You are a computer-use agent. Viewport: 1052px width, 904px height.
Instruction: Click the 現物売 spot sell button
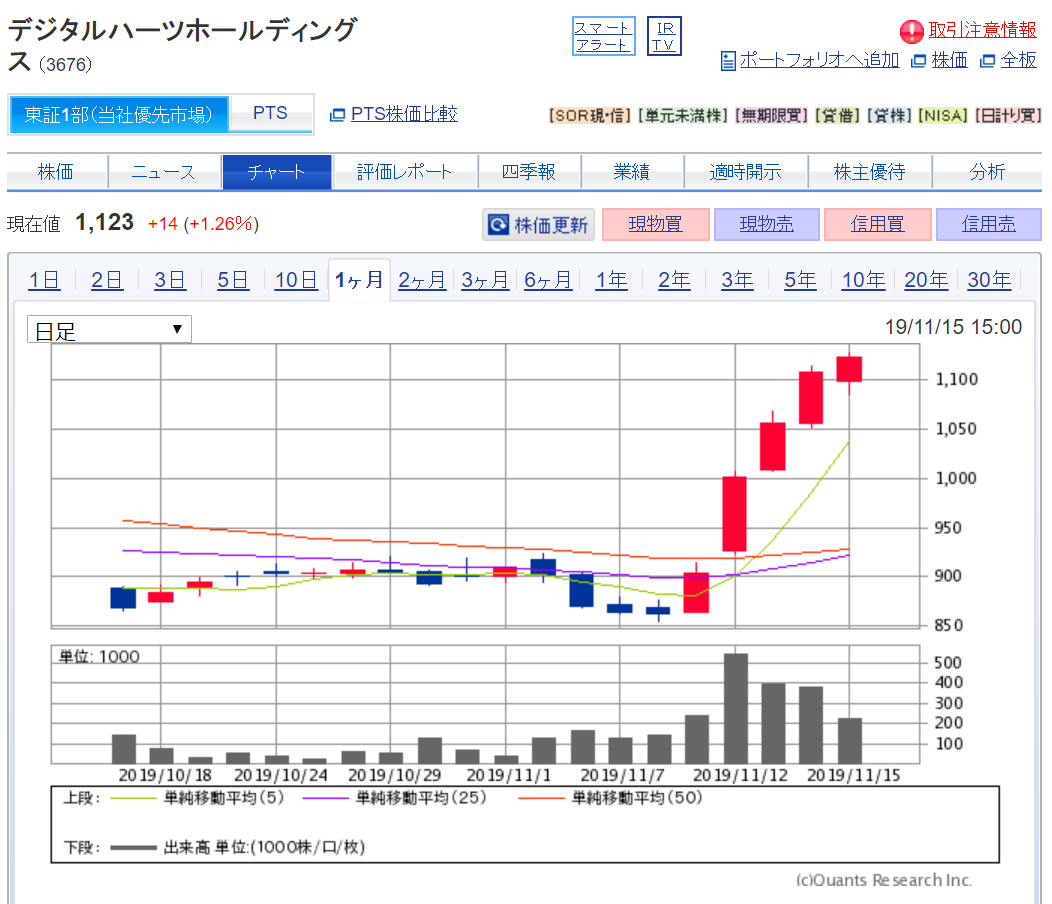[x=767, y=224]
